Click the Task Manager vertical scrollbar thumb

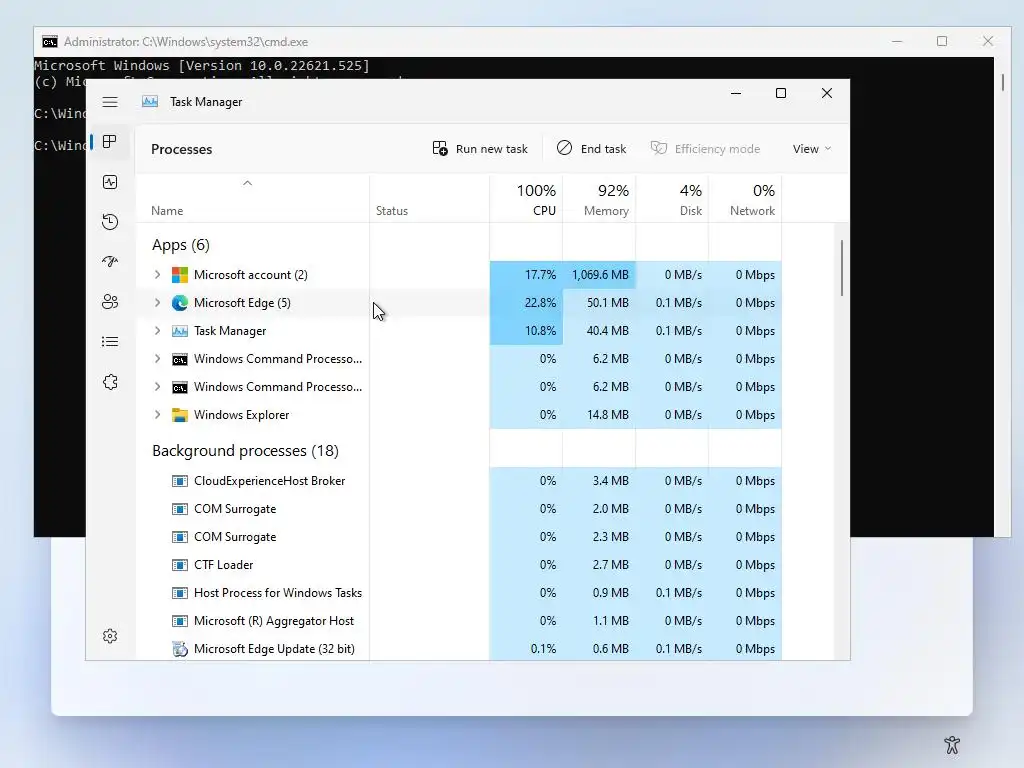(842, 268)
